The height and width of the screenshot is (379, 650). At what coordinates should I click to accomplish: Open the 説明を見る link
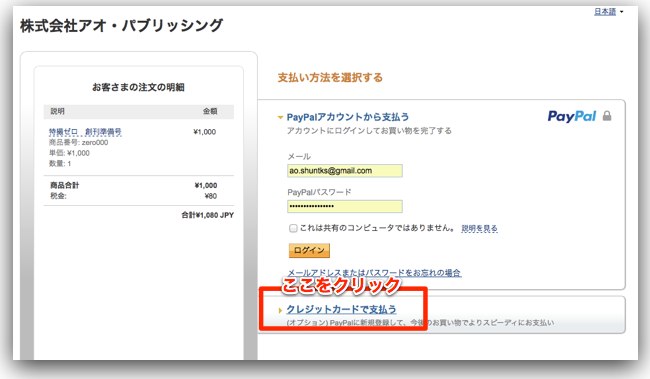click(479, 228)
